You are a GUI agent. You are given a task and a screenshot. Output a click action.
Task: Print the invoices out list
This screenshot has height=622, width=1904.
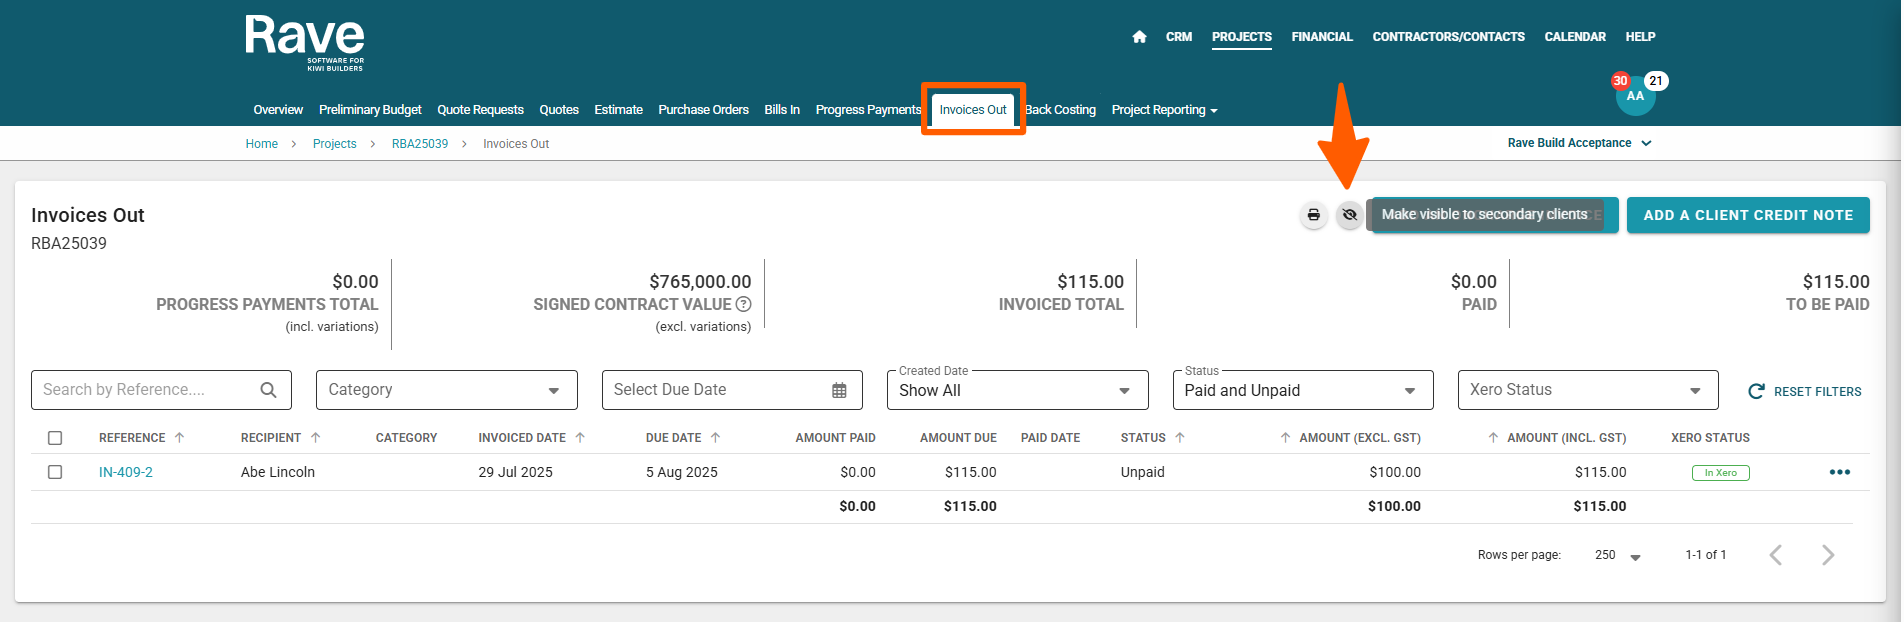click(1313, 215)
